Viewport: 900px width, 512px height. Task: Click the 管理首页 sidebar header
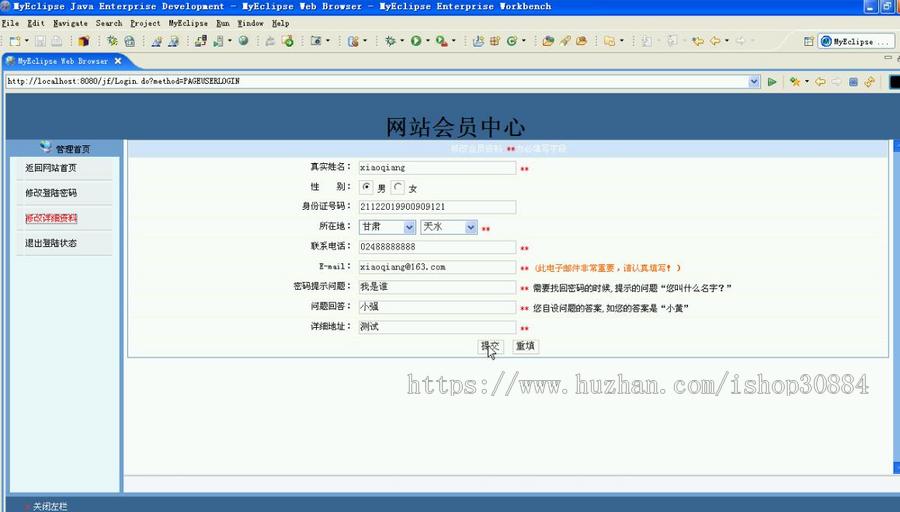[72, 149]
